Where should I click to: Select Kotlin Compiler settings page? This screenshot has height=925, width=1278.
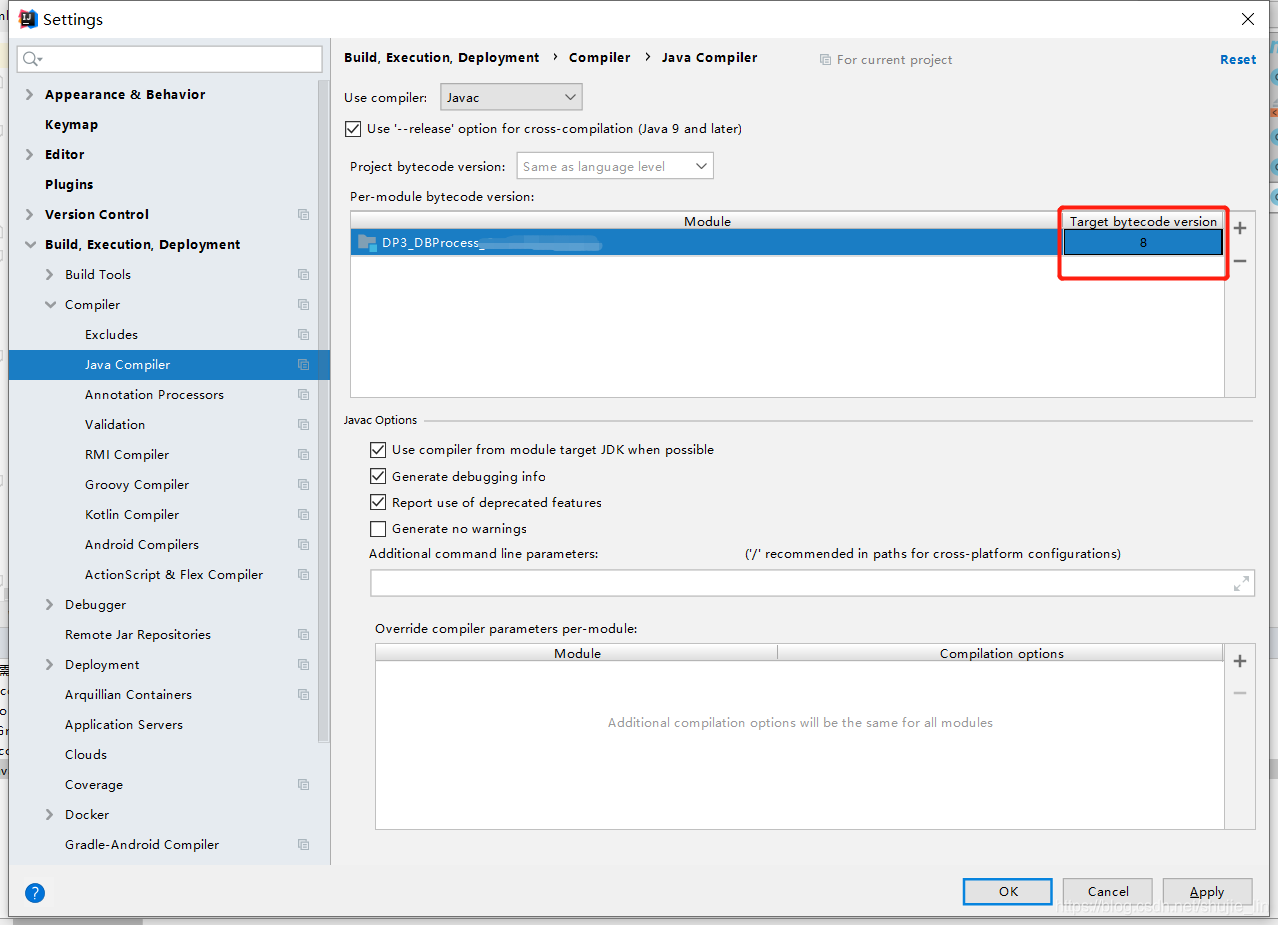[x=132, y=514]
